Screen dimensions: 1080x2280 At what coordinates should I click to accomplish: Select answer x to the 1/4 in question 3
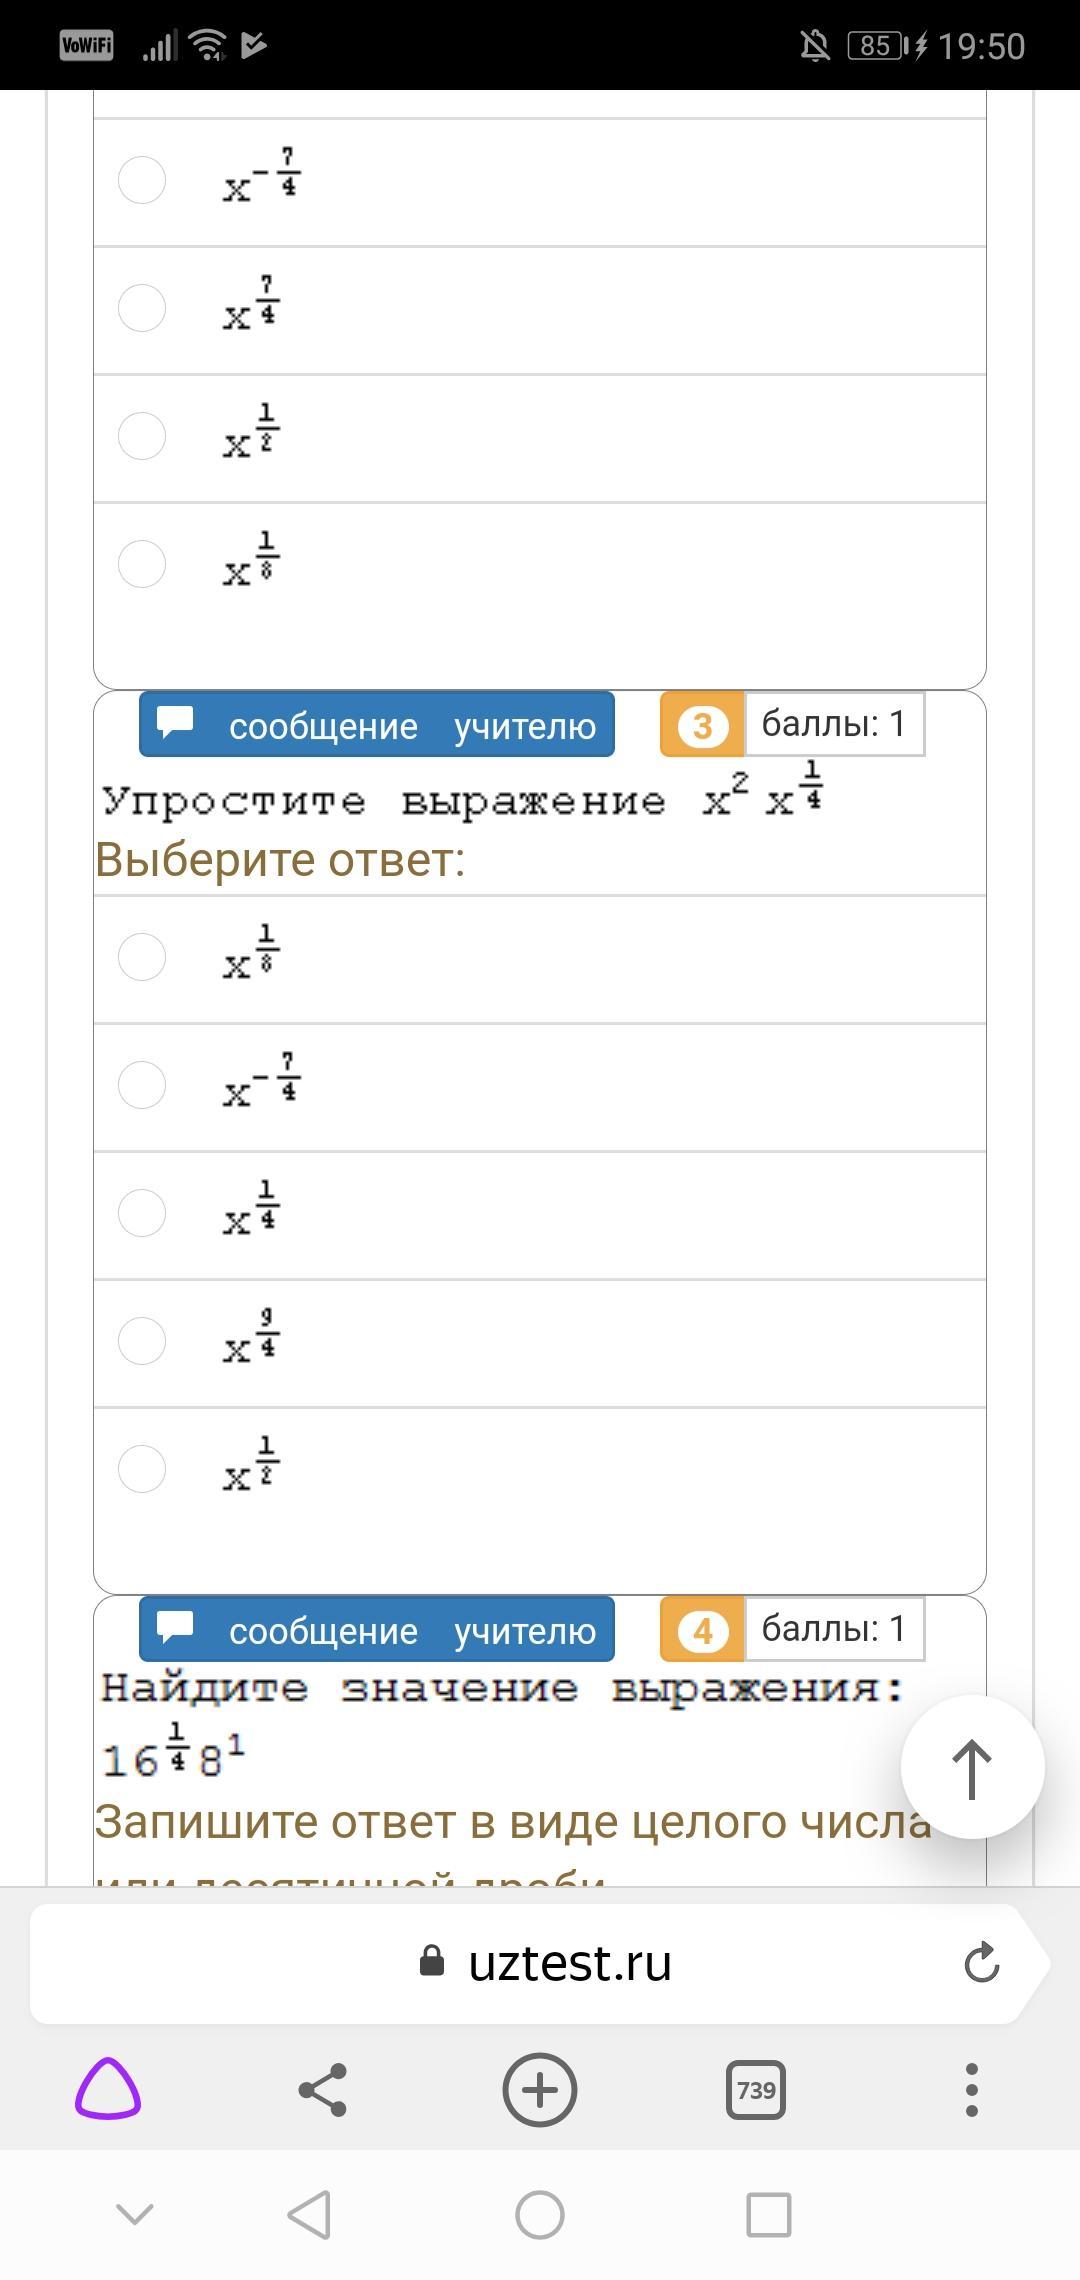click(x=142, y=1213)
